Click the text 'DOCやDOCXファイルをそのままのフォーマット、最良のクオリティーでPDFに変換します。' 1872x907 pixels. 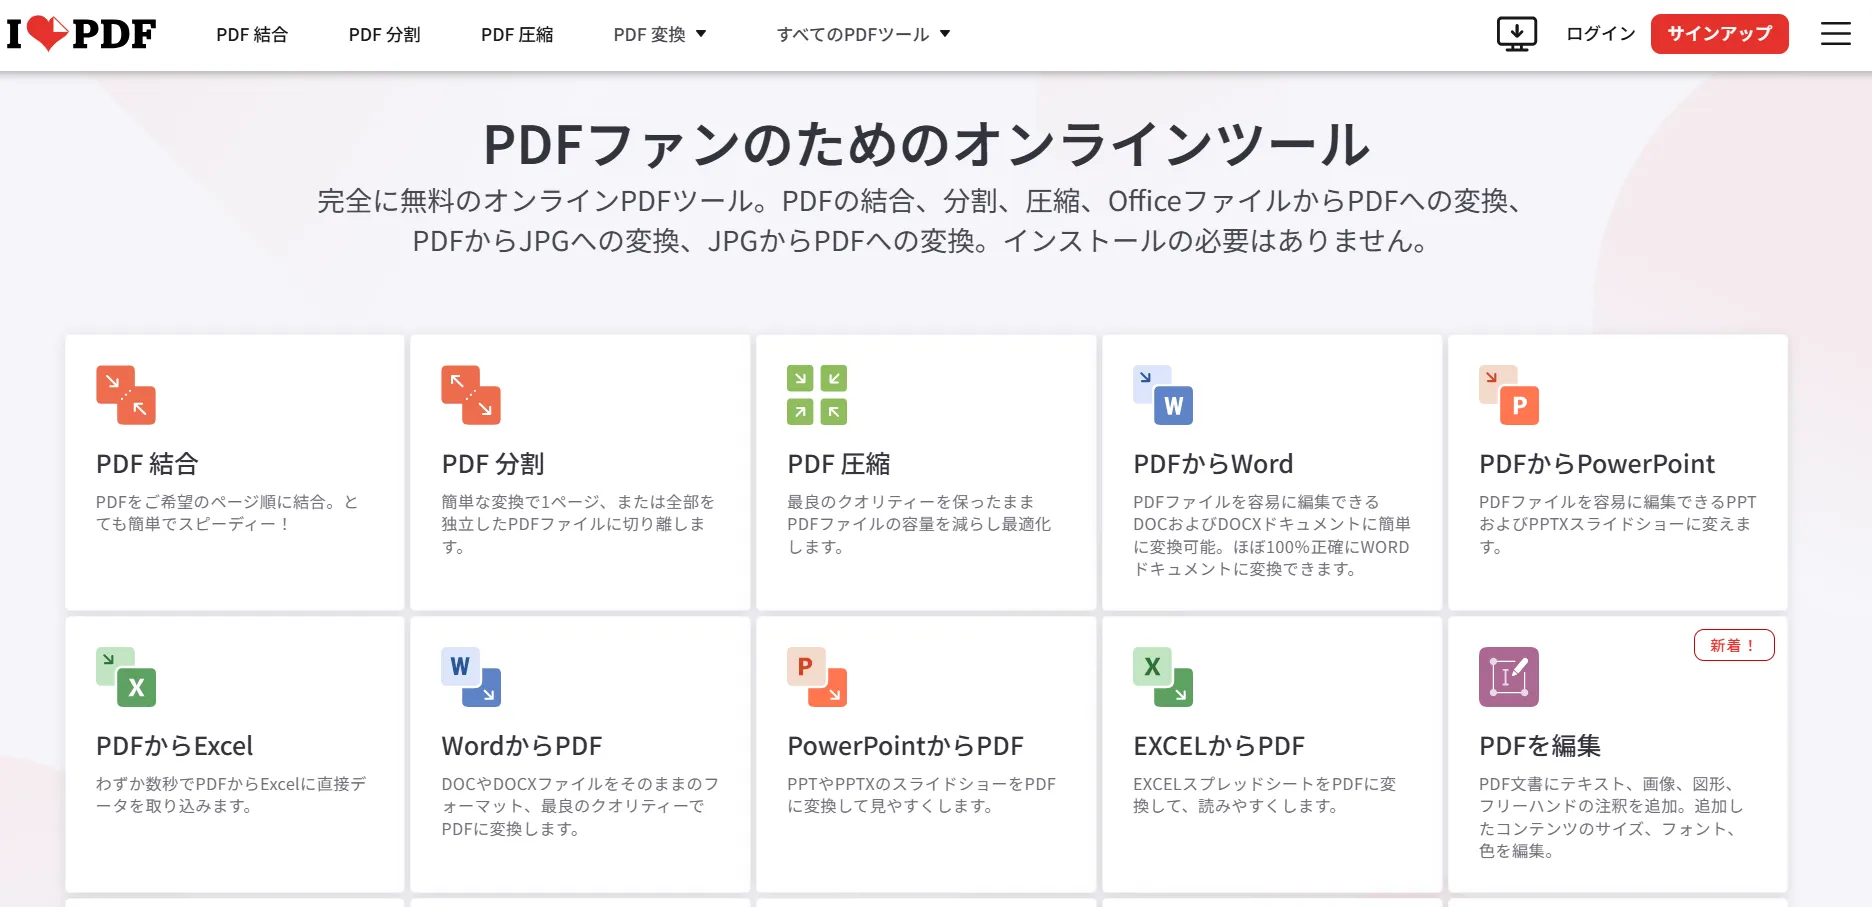[580, 806]
